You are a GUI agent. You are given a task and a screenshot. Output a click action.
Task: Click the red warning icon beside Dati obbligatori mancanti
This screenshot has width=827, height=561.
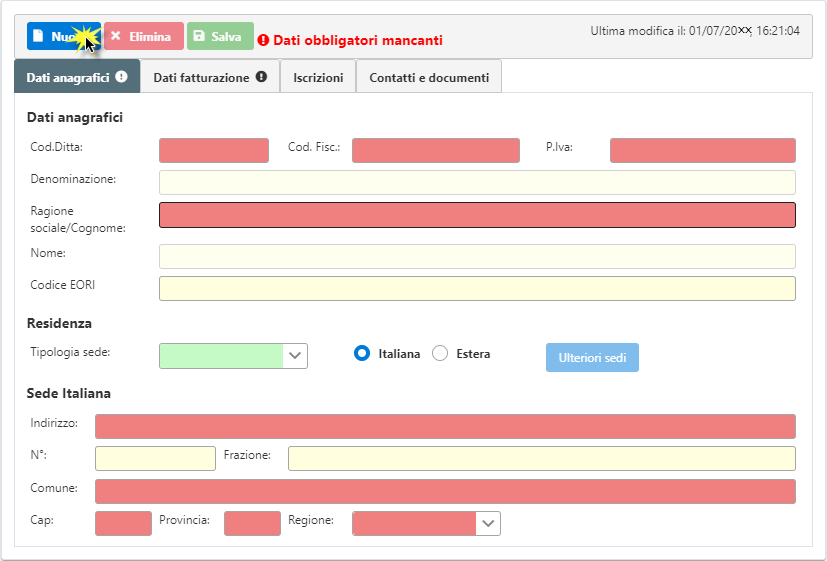click(263, 41)
